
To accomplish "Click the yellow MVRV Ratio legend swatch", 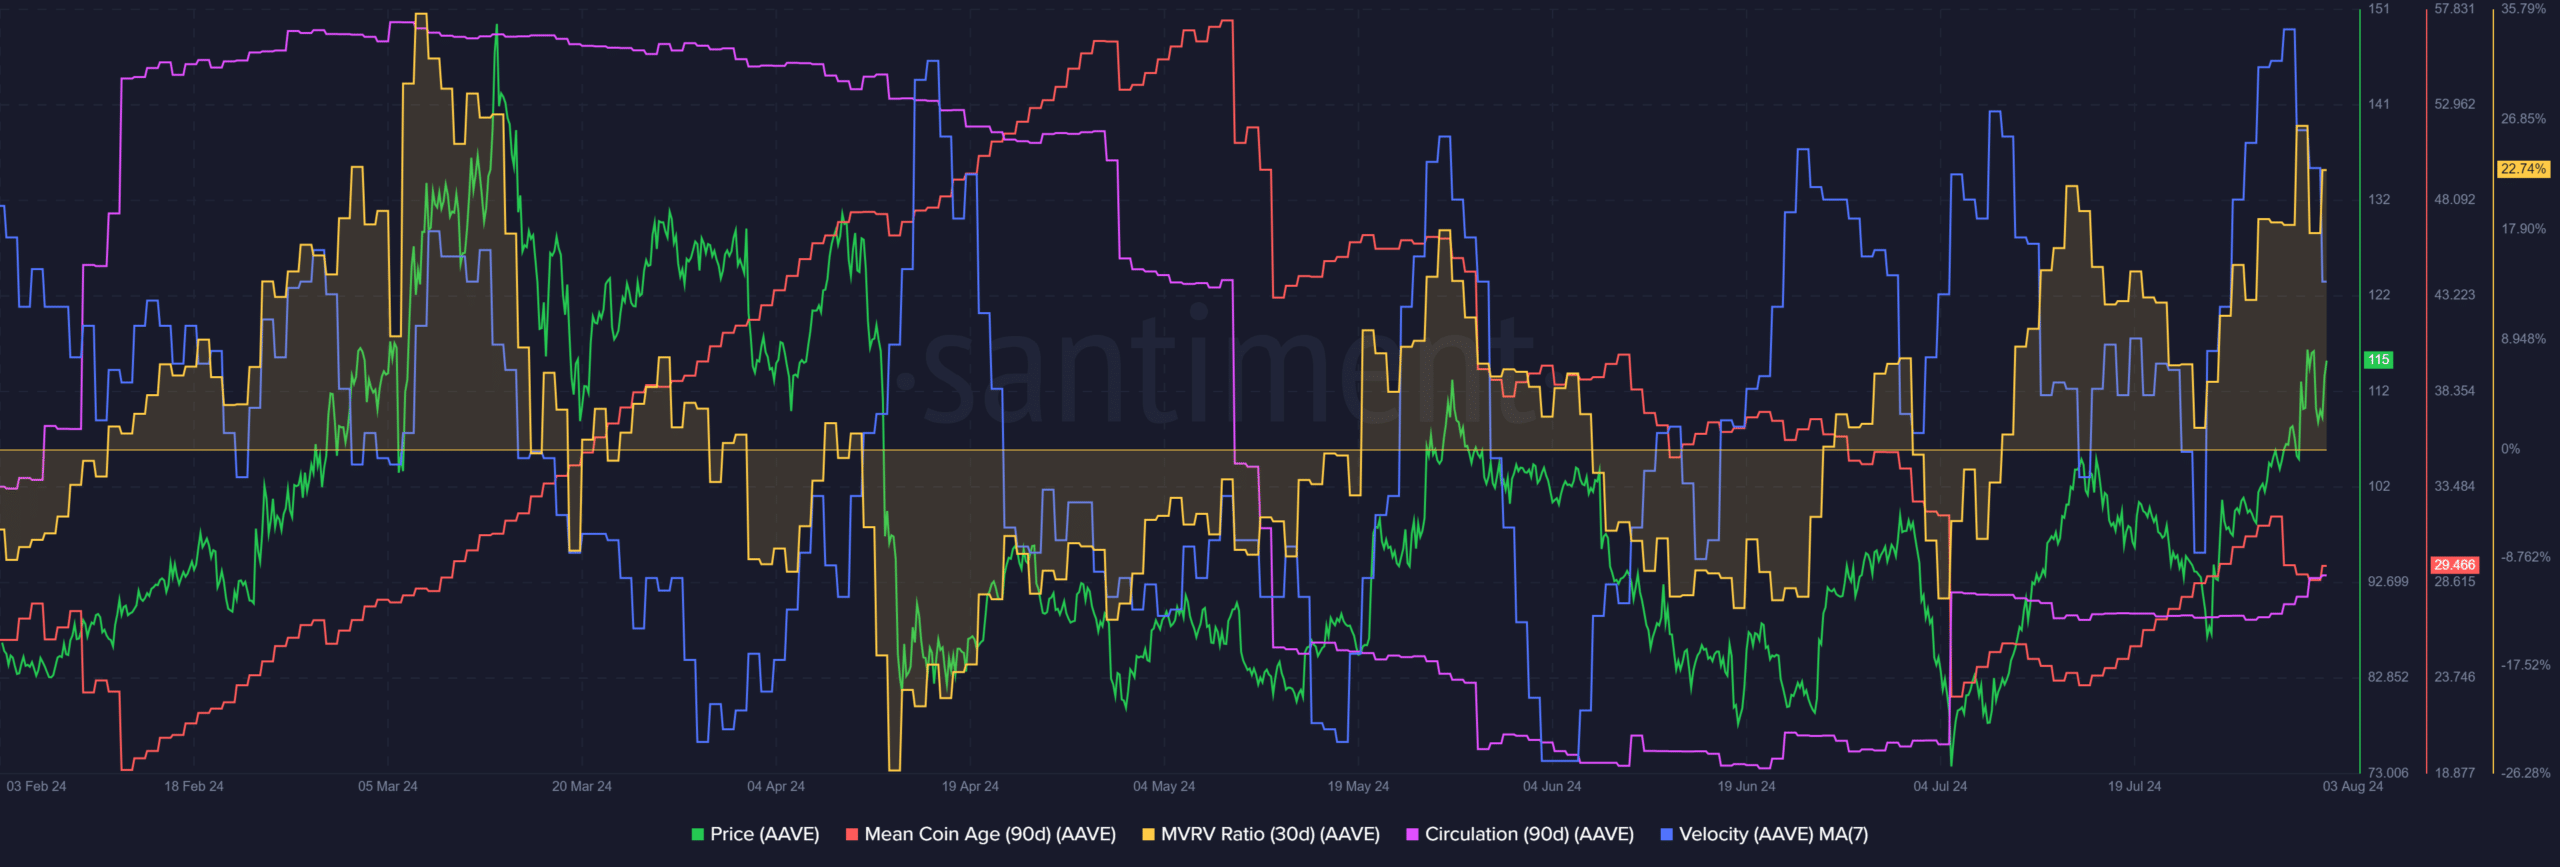I will coord(1148,834).
